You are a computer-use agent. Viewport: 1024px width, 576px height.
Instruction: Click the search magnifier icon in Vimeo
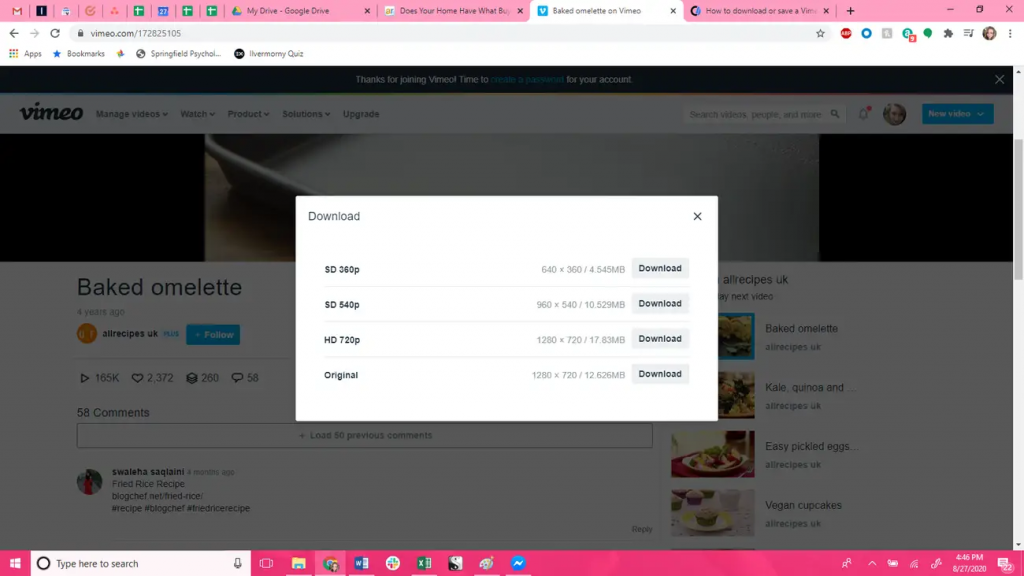coord(835,114)
